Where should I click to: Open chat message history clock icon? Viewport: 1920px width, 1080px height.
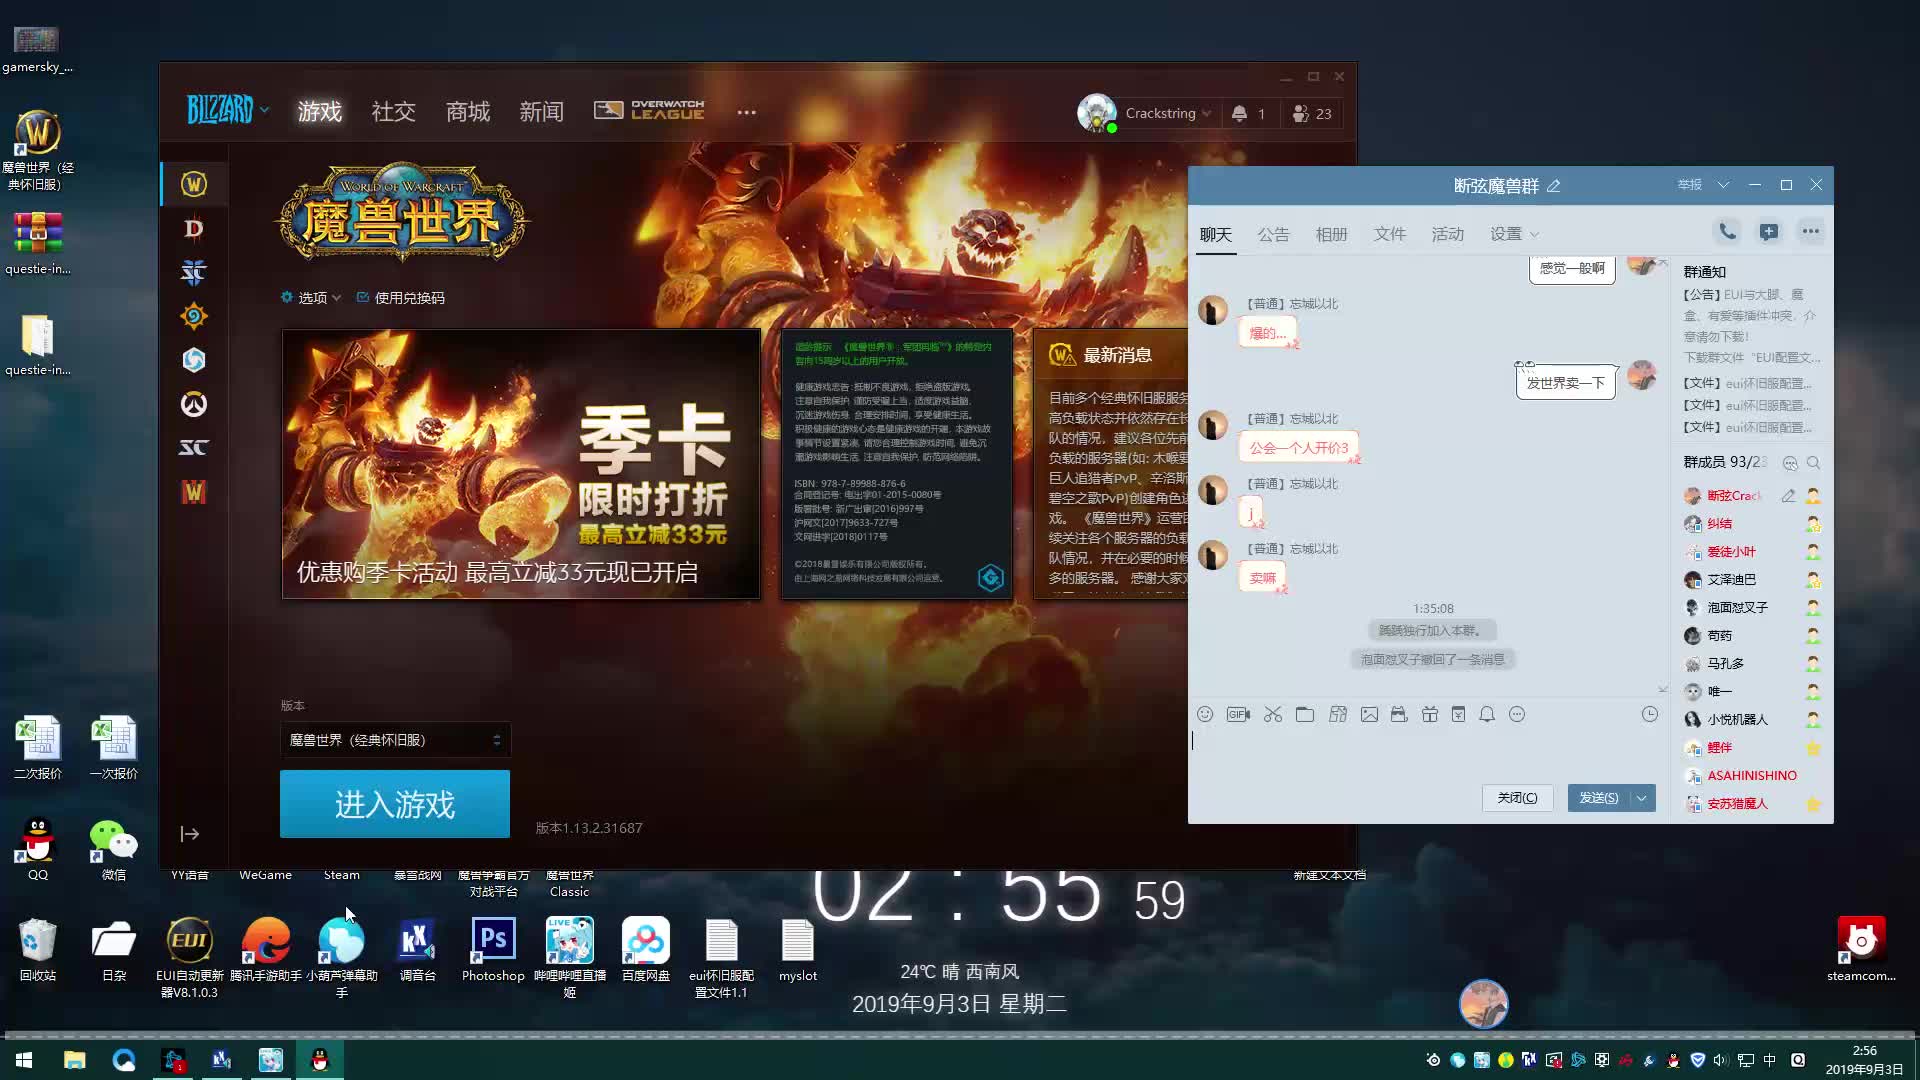point(1650,714)
